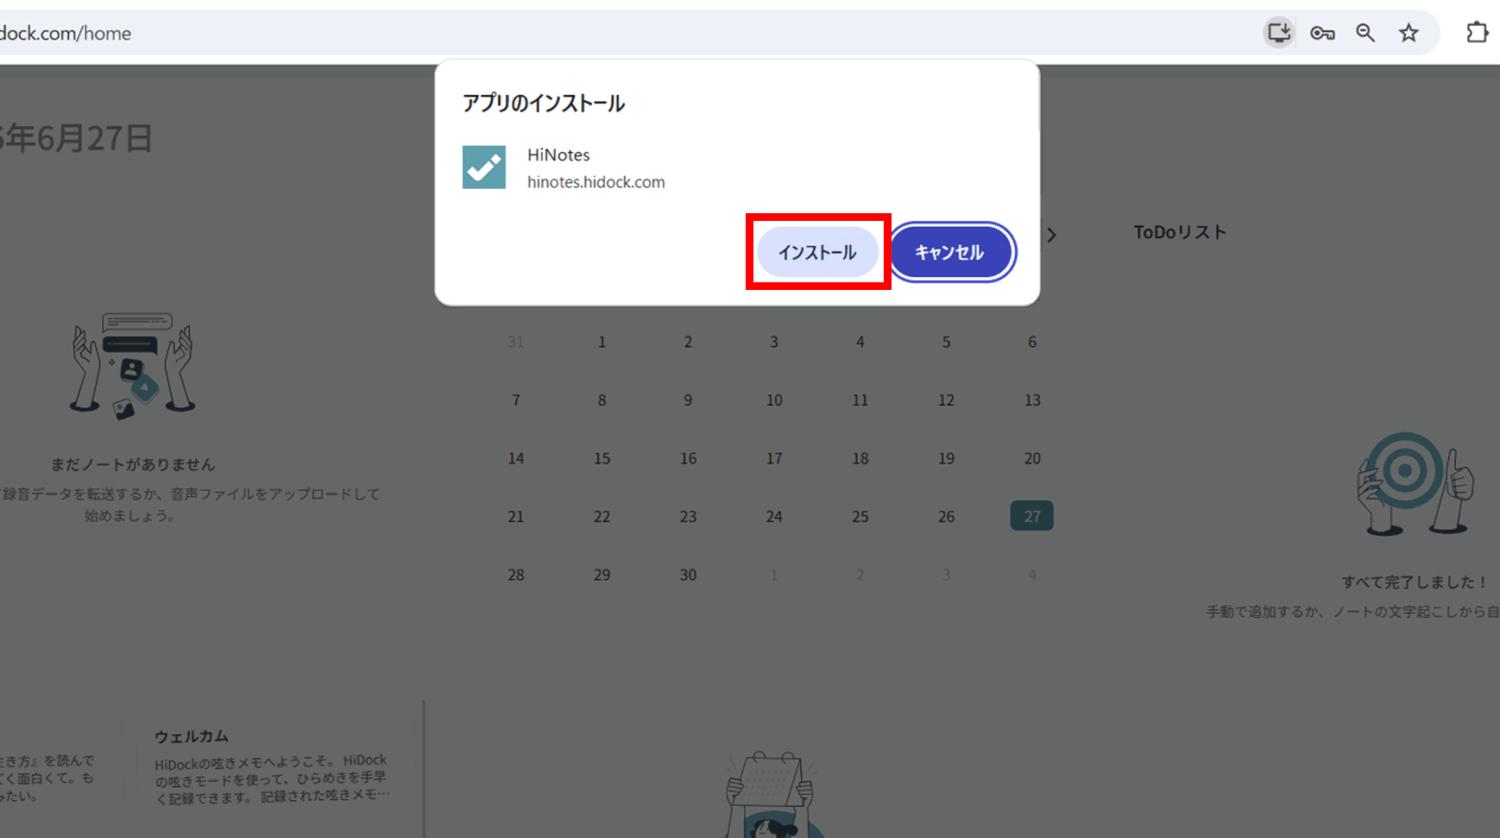Open the saved passwords key icon

(x=1322, y=33)
